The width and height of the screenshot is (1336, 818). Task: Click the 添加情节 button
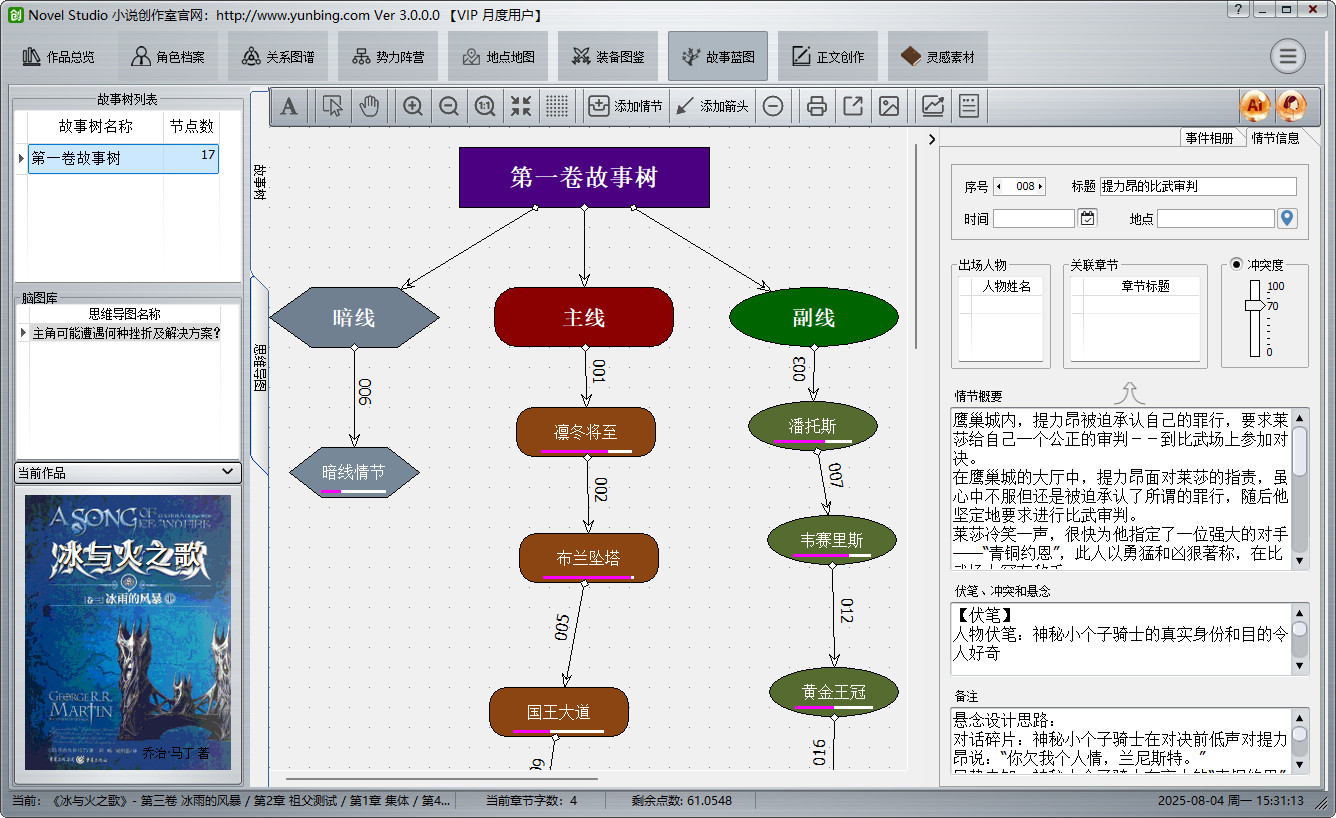(625, 105)
